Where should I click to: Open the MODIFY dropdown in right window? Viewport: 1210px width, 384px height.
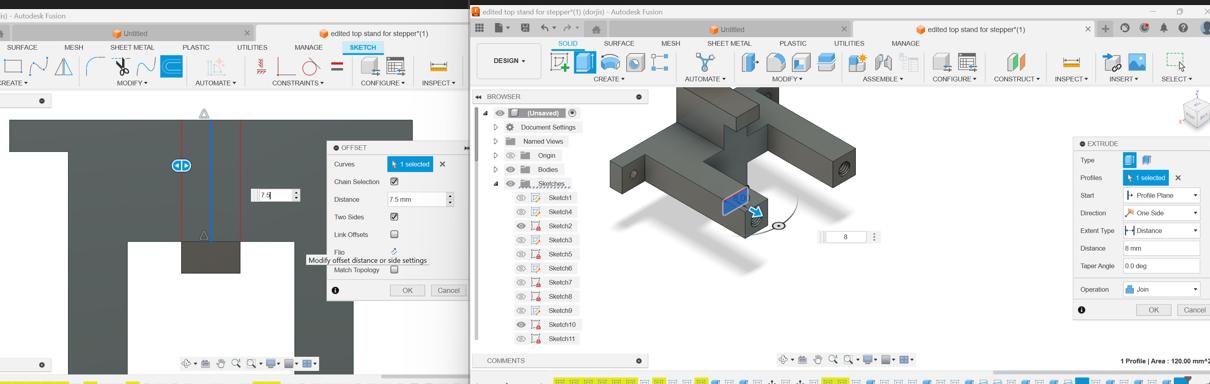tap(787, 79)
